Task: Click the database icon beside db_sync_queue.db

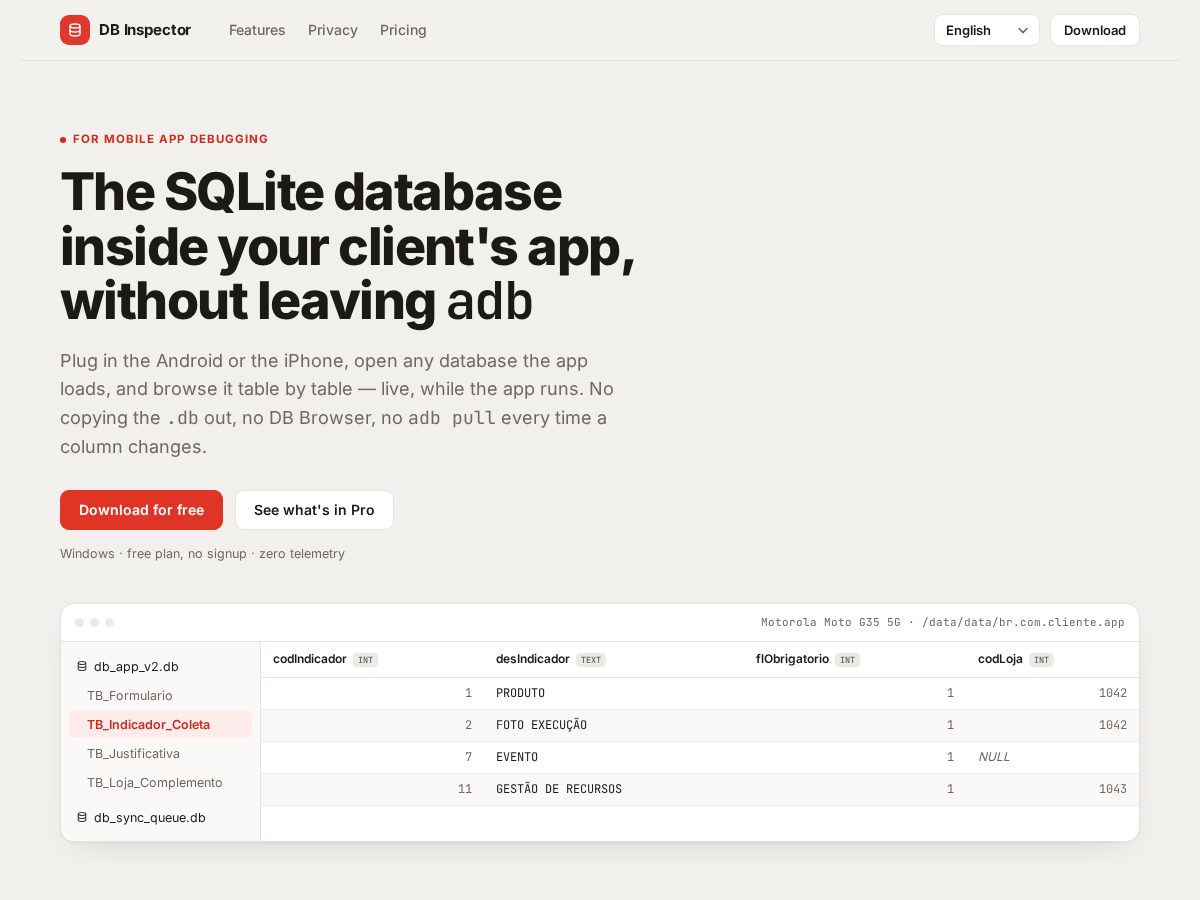Action: point(82,817)
